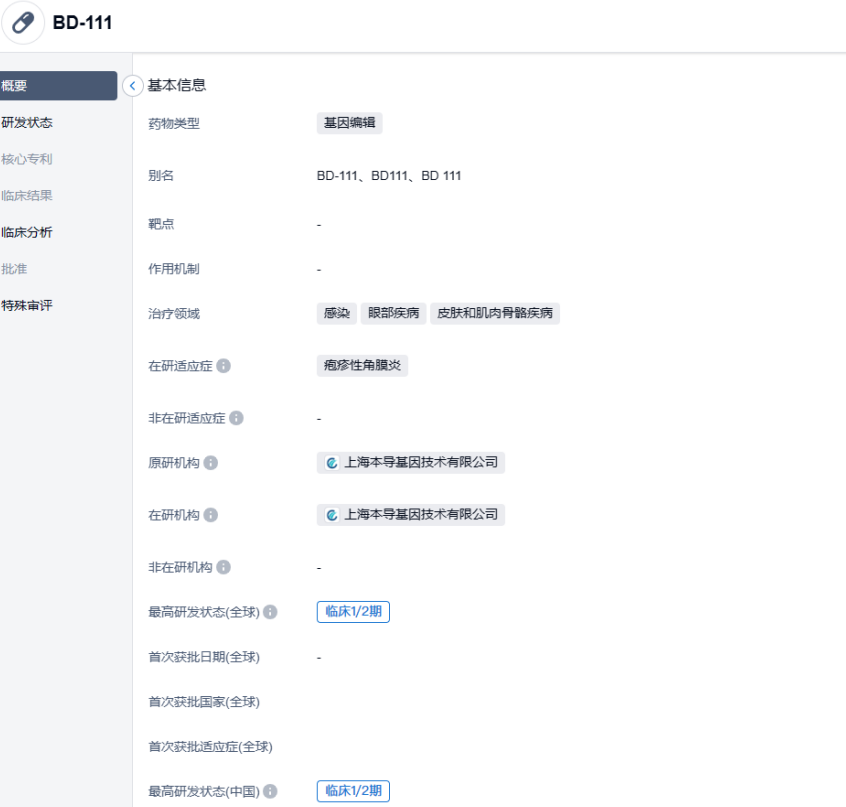Click the 感染 therapeutic area tag
Viewport: 846px width, 807px height.
pyautogui.click(x=336, y=313)
